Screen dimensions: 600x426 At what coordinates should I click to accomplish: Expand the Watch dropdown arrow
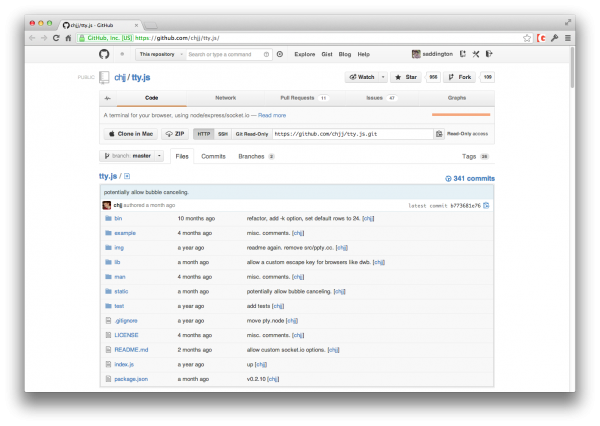(383, 77)
